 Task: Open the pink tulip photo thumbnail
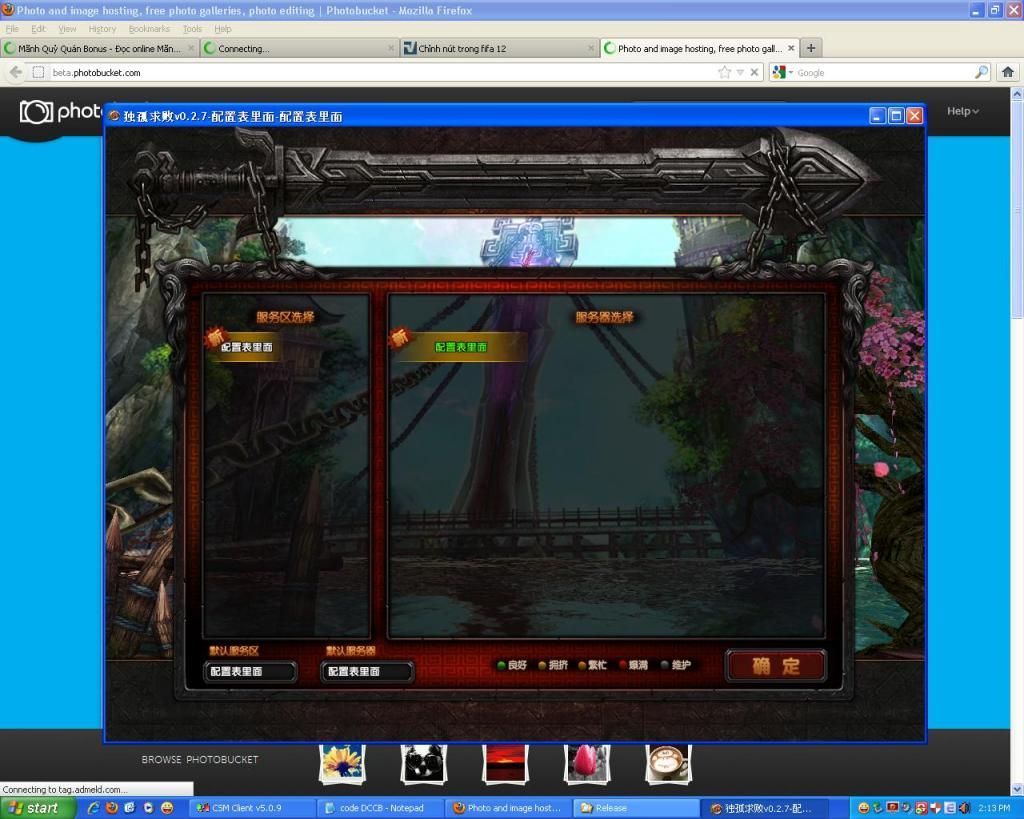point(586,763)
